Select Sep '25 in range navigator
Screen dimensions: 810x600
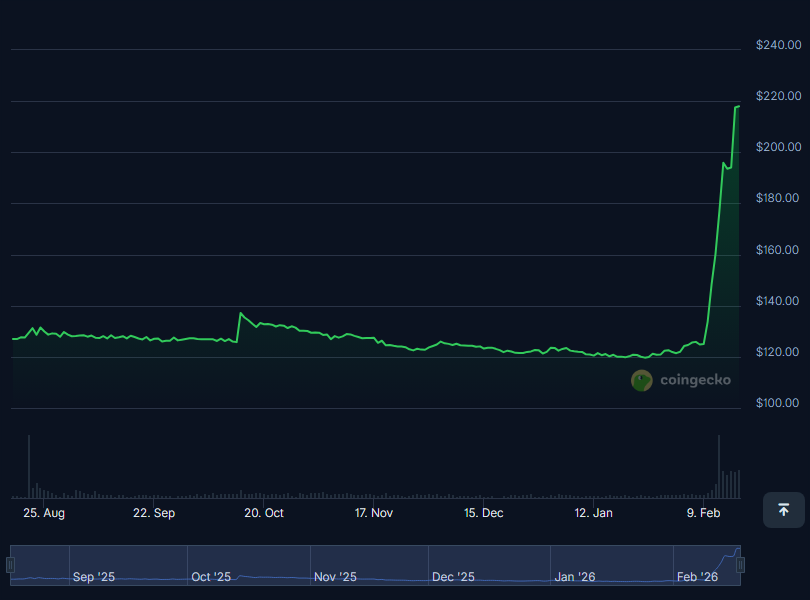(94, 577)
